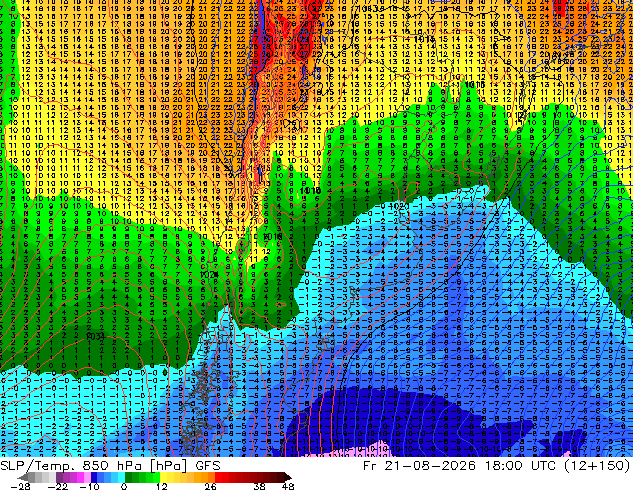Pick the purple swatch above the "-22" legend label

click(x=59, y=477)
